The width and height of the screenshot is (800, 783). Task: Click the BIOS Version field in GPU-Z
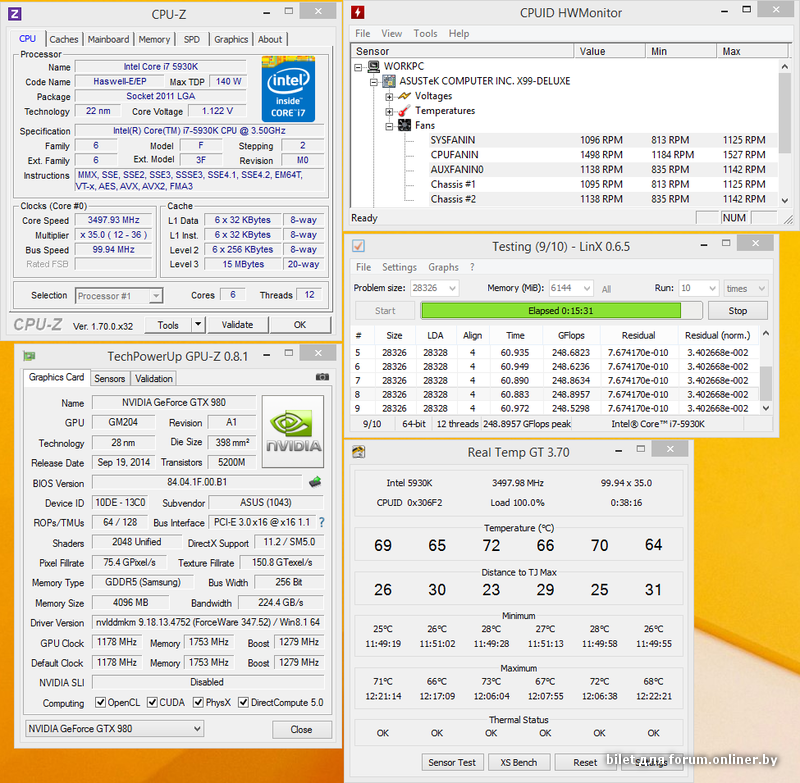[197, 483]
